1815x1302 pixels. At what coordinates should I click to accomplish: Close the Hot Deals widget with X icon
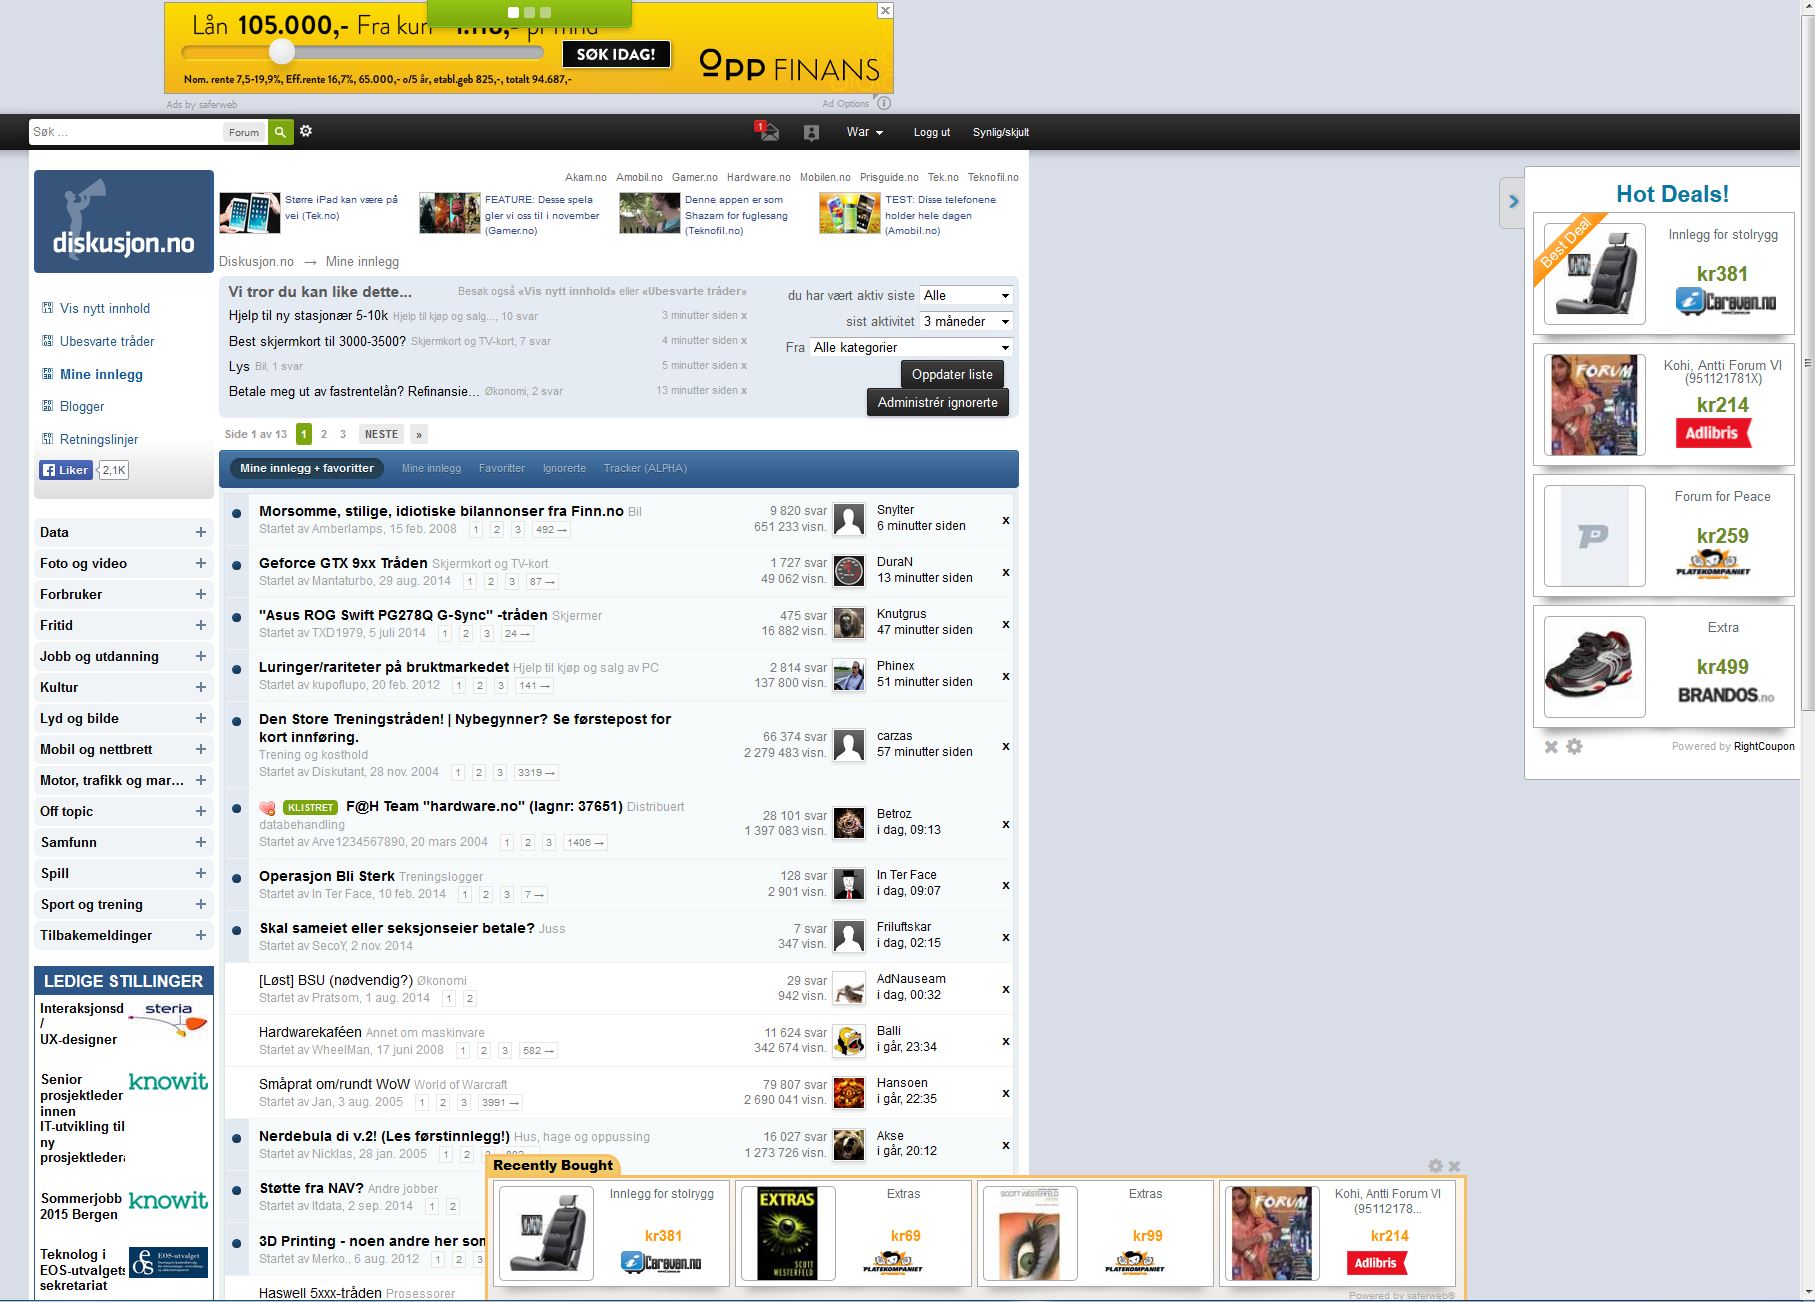(x=1551, y=747)
